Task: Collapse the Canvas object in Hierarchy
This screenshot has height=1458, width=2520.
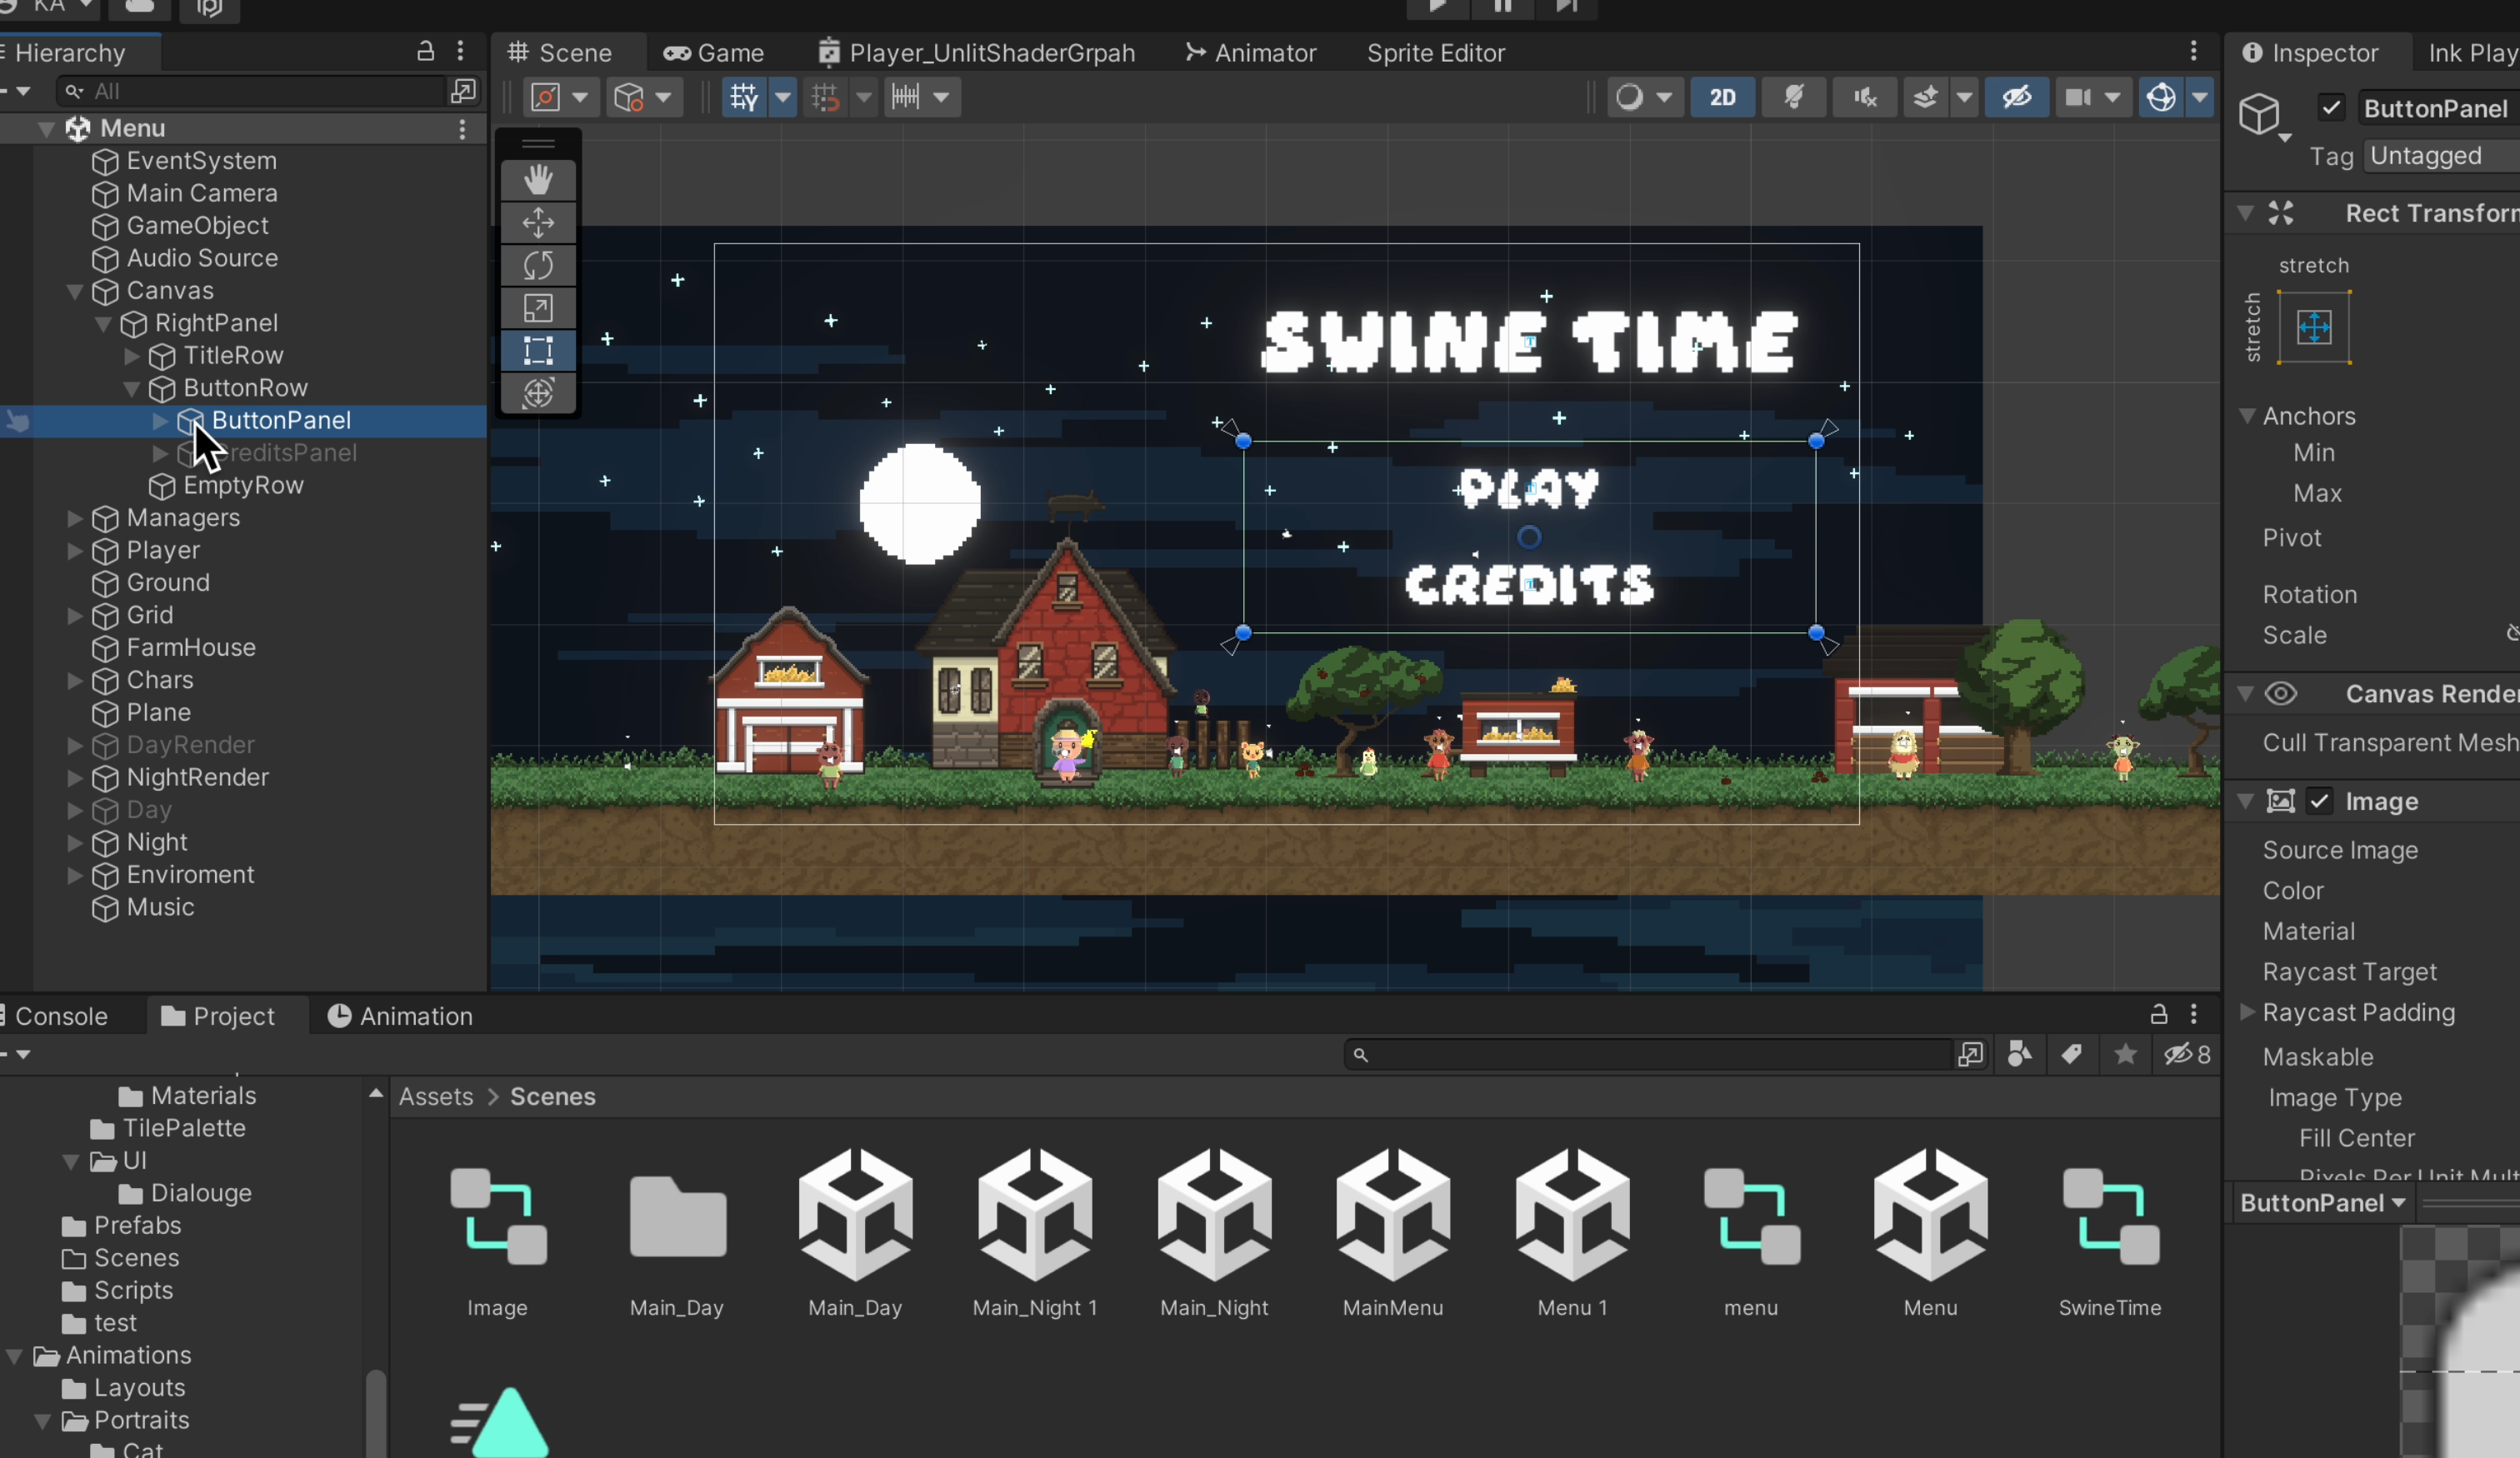Action: pos(74,291)
